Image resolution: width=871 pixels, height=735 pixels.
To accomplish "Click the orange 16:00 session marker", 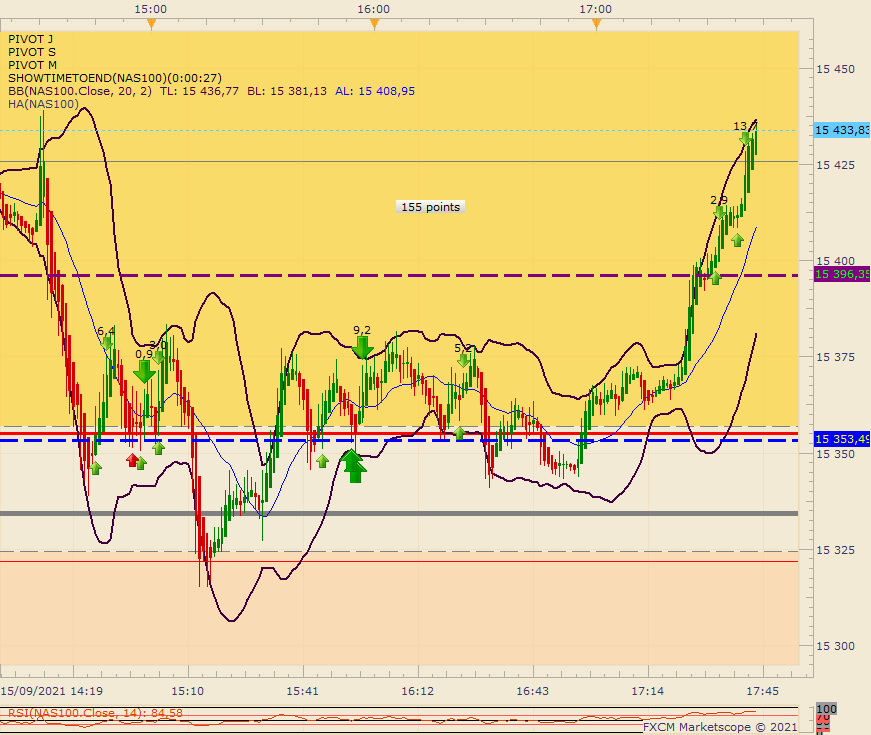I will point(374,23).
